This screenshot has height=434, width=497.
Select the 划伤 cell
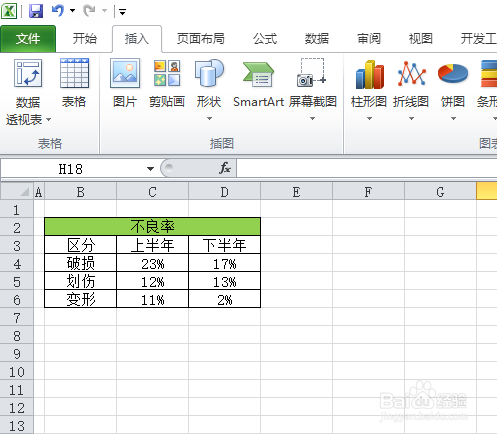click(x=80, y=281)
